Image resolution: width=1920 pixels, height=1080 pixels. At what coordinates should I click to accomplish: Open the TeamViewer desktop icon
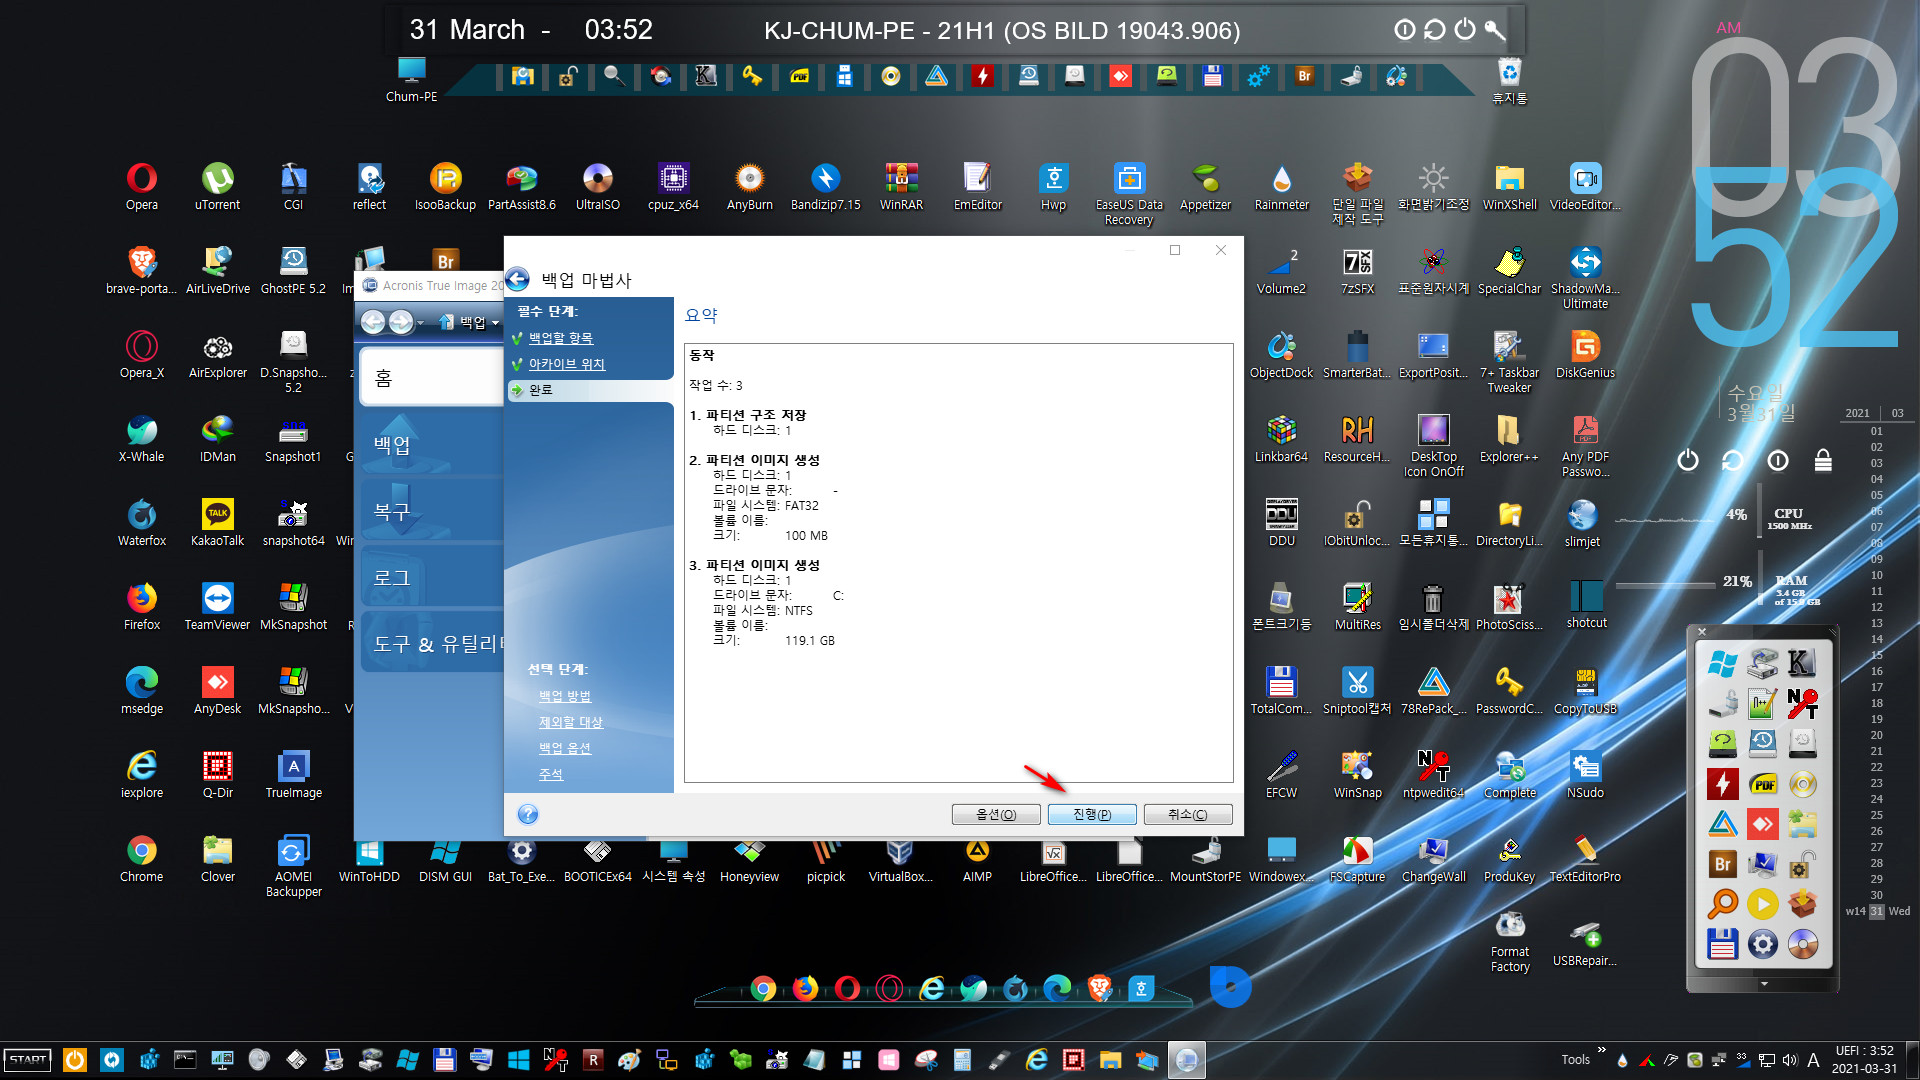click(217, 606)
